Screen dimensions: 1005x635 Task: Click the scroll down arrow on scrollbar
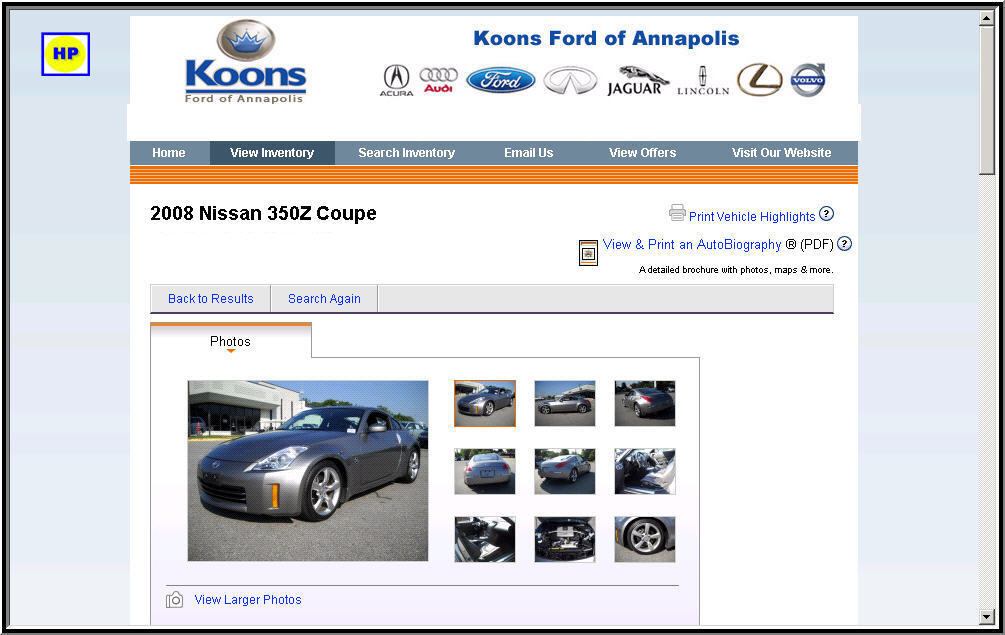point(987,617)
